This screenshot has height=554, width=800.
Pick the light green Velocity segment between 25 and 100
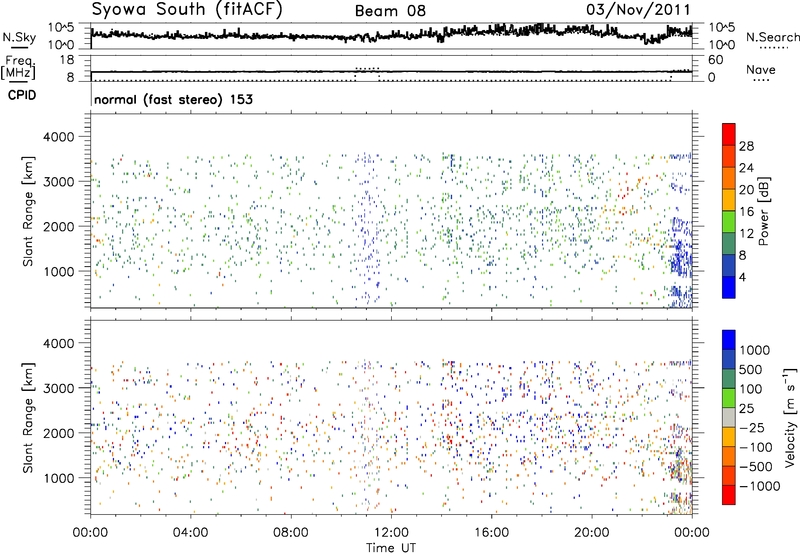click(x=729, y=398)
